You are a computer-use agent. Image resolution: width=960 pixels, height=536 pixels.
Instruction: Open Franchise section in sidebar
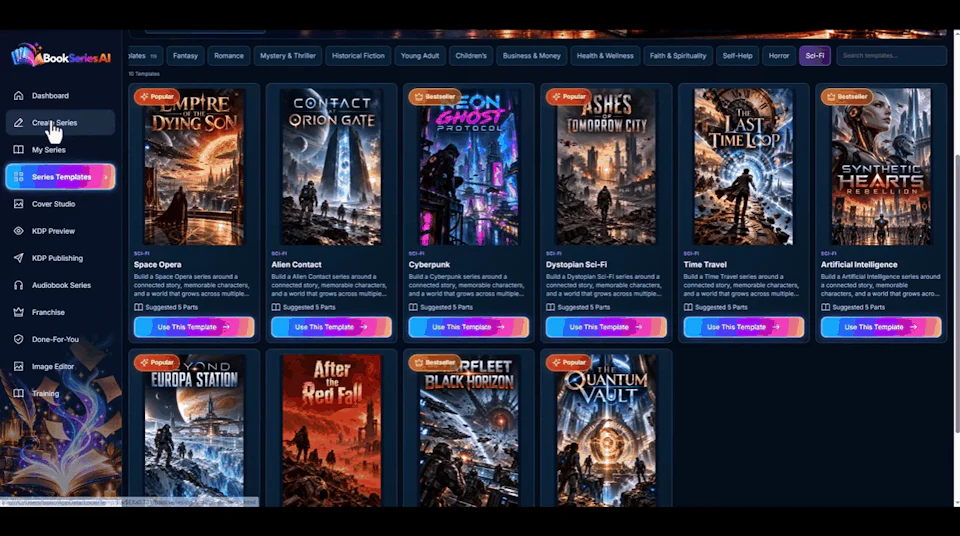60,312
